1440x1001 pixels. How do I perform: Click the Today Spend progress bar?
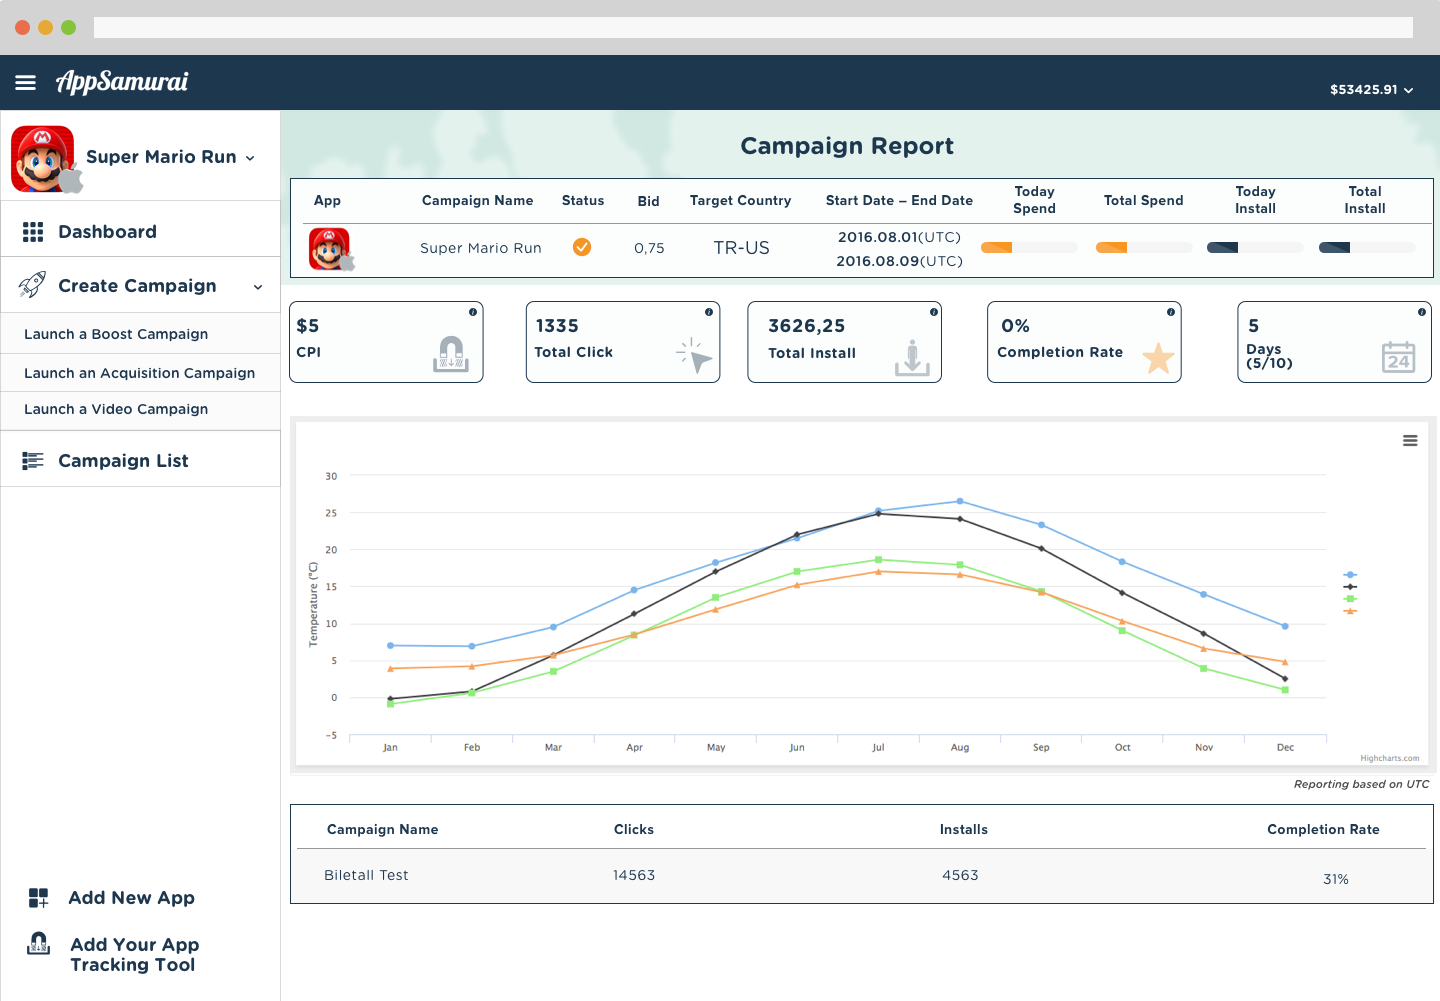1029,248
